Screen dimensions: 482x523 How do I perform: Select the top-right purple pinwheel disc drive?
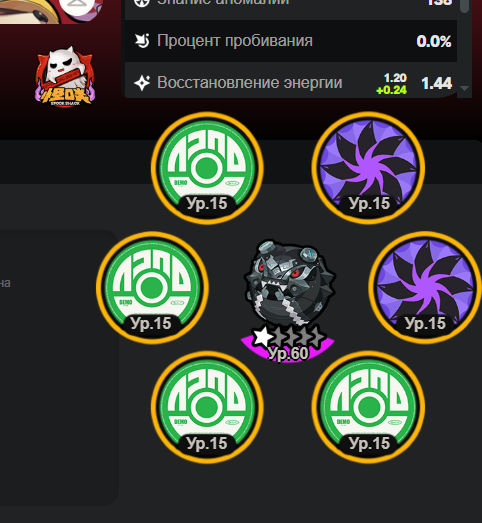pyautogui.click(x=368, y=168)
